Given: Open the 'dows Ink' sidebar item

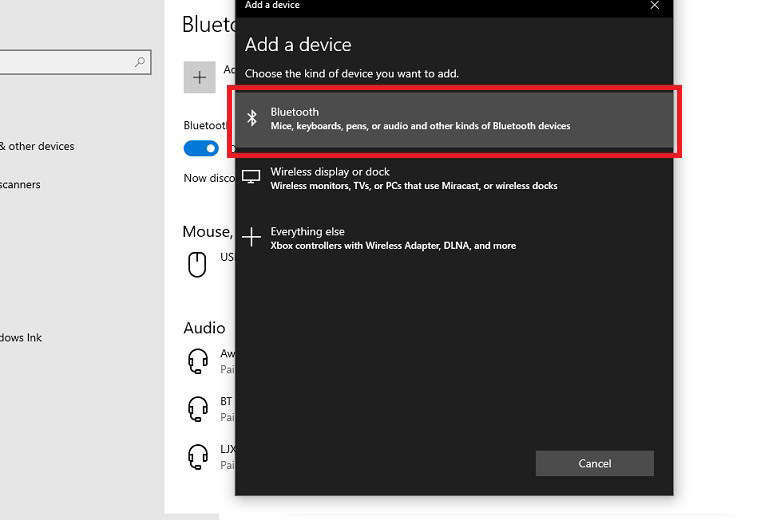Looking at the screenshot, I should [21, 338].
